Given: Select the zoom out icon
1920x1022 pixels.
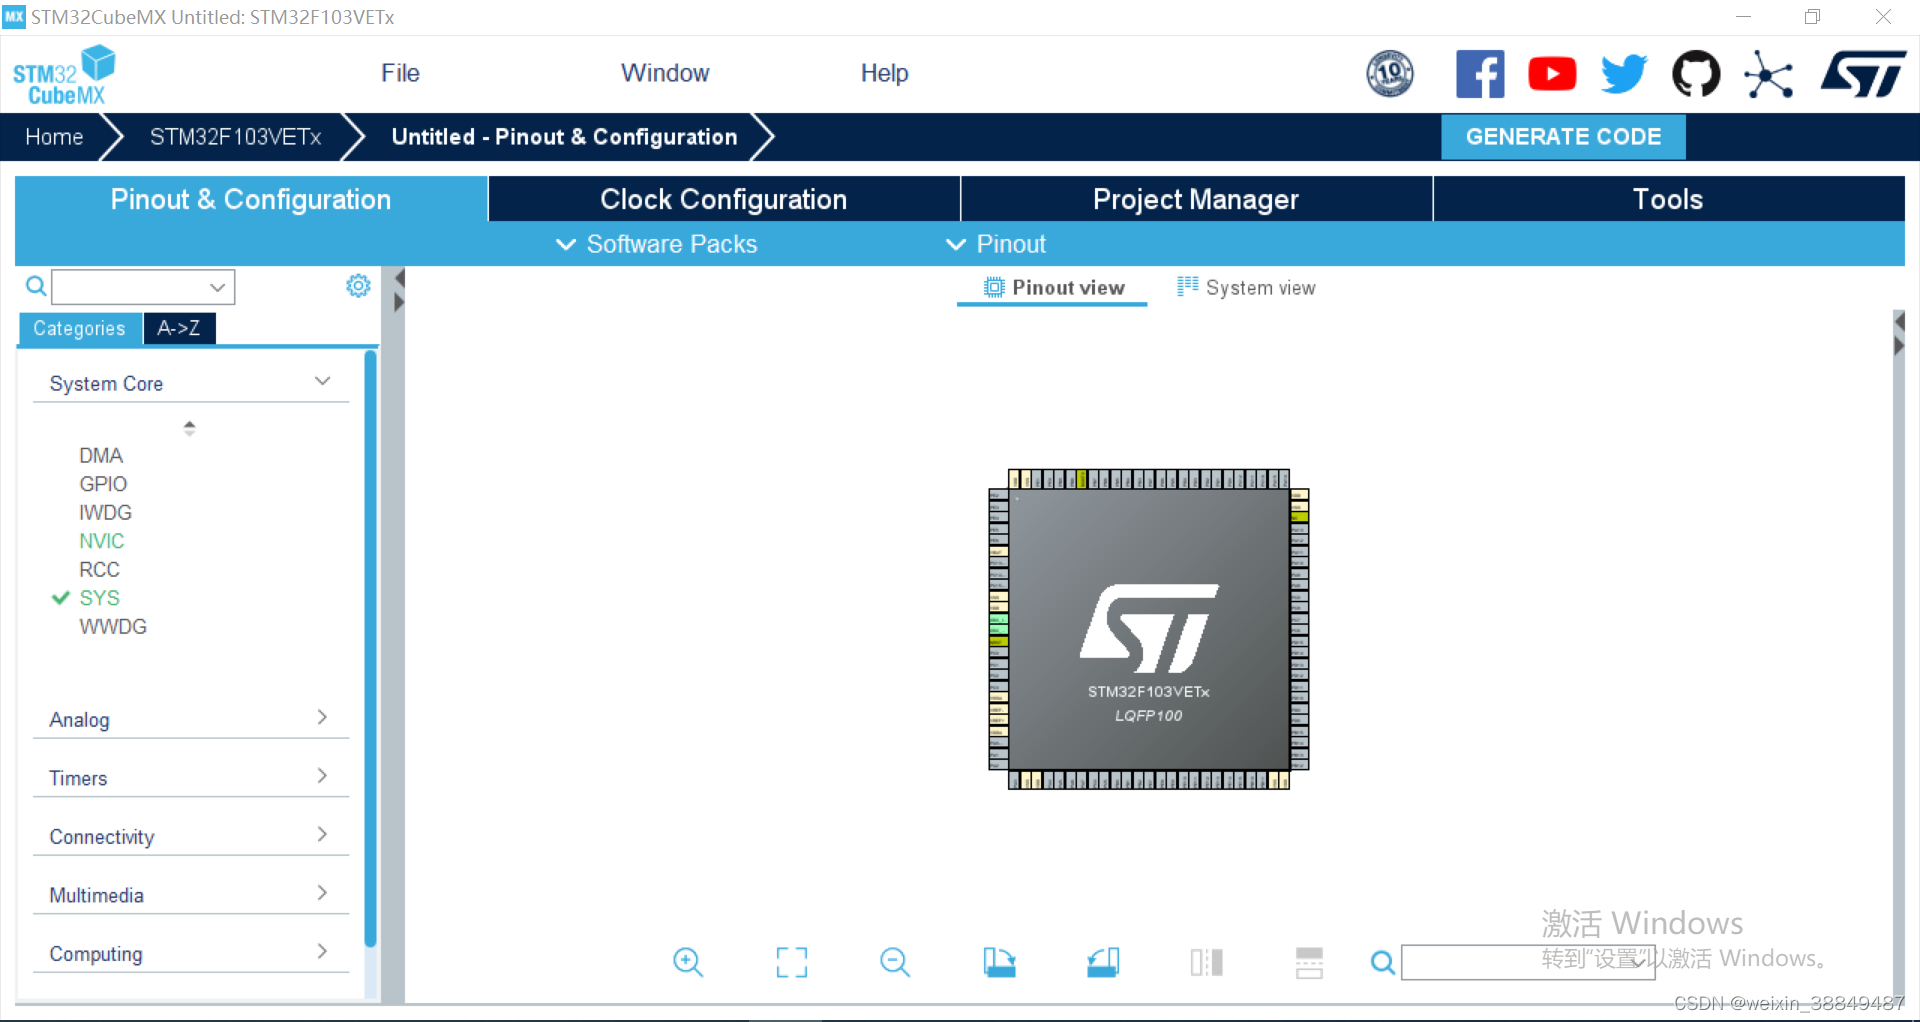Looking at the screenshot, I should [894, 962].
